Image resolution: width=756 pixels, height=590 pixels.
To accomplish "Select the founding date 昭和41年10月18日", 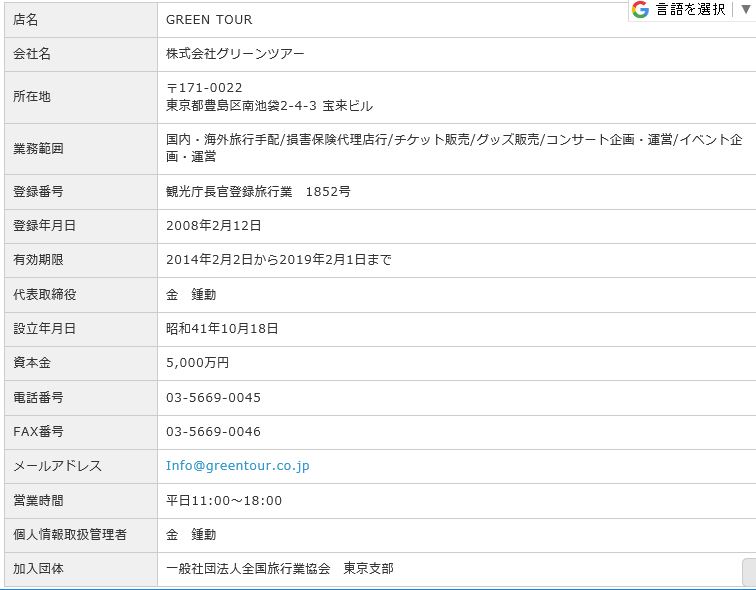I will (222, 329).
